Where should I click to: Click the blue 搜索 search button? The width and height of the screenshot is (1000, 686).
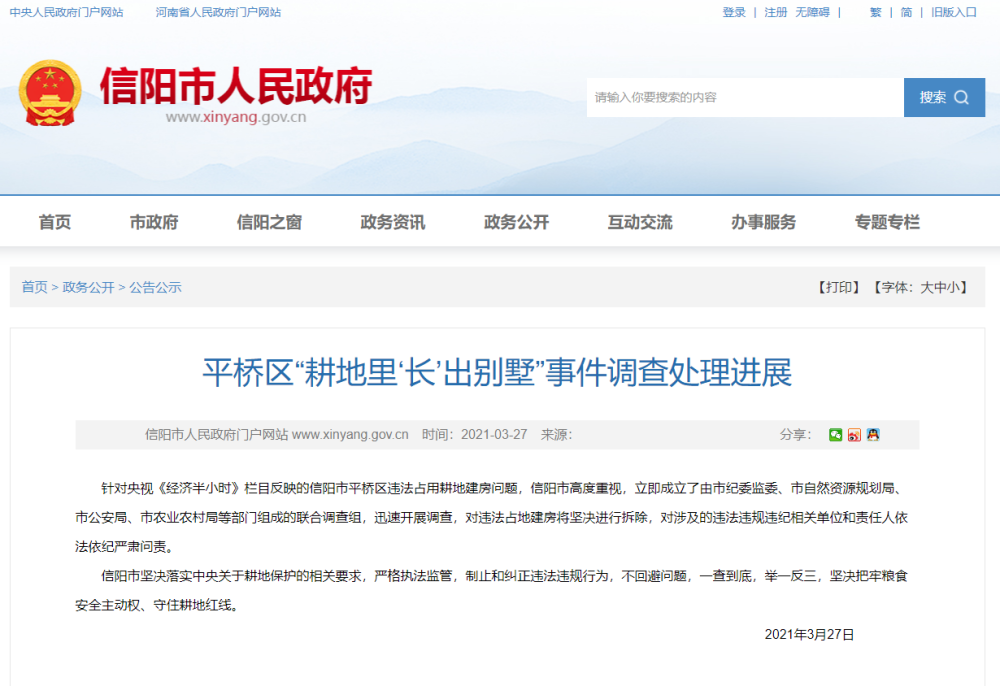pyautogui.click(x=944, y=97)
